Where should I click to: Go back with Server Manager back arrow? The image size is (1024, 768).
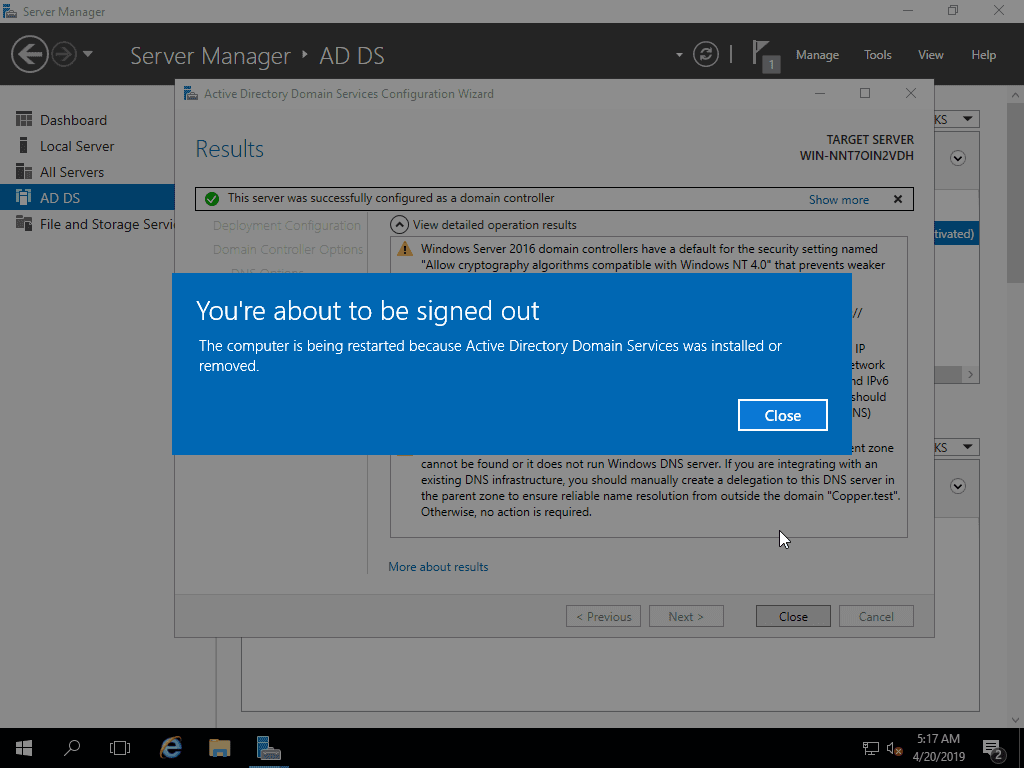[x=29, y=54]
